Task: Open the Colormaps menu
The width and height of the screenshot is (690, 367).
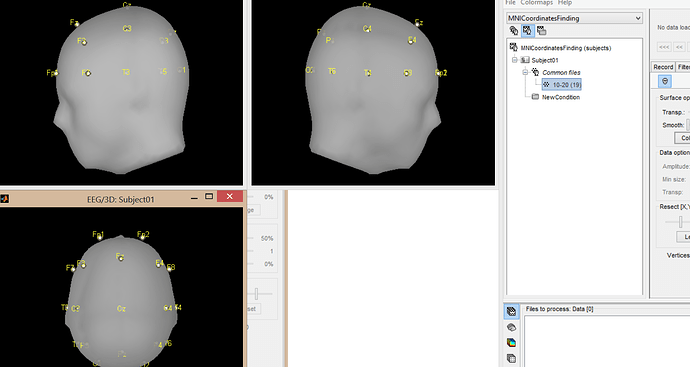Action: [536, 3]
